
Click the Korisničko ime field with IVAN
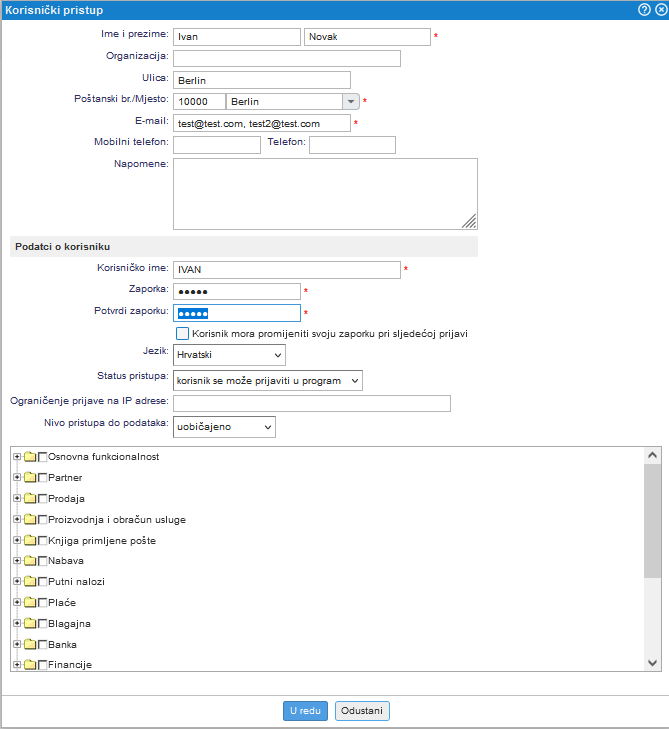(287, 270)
